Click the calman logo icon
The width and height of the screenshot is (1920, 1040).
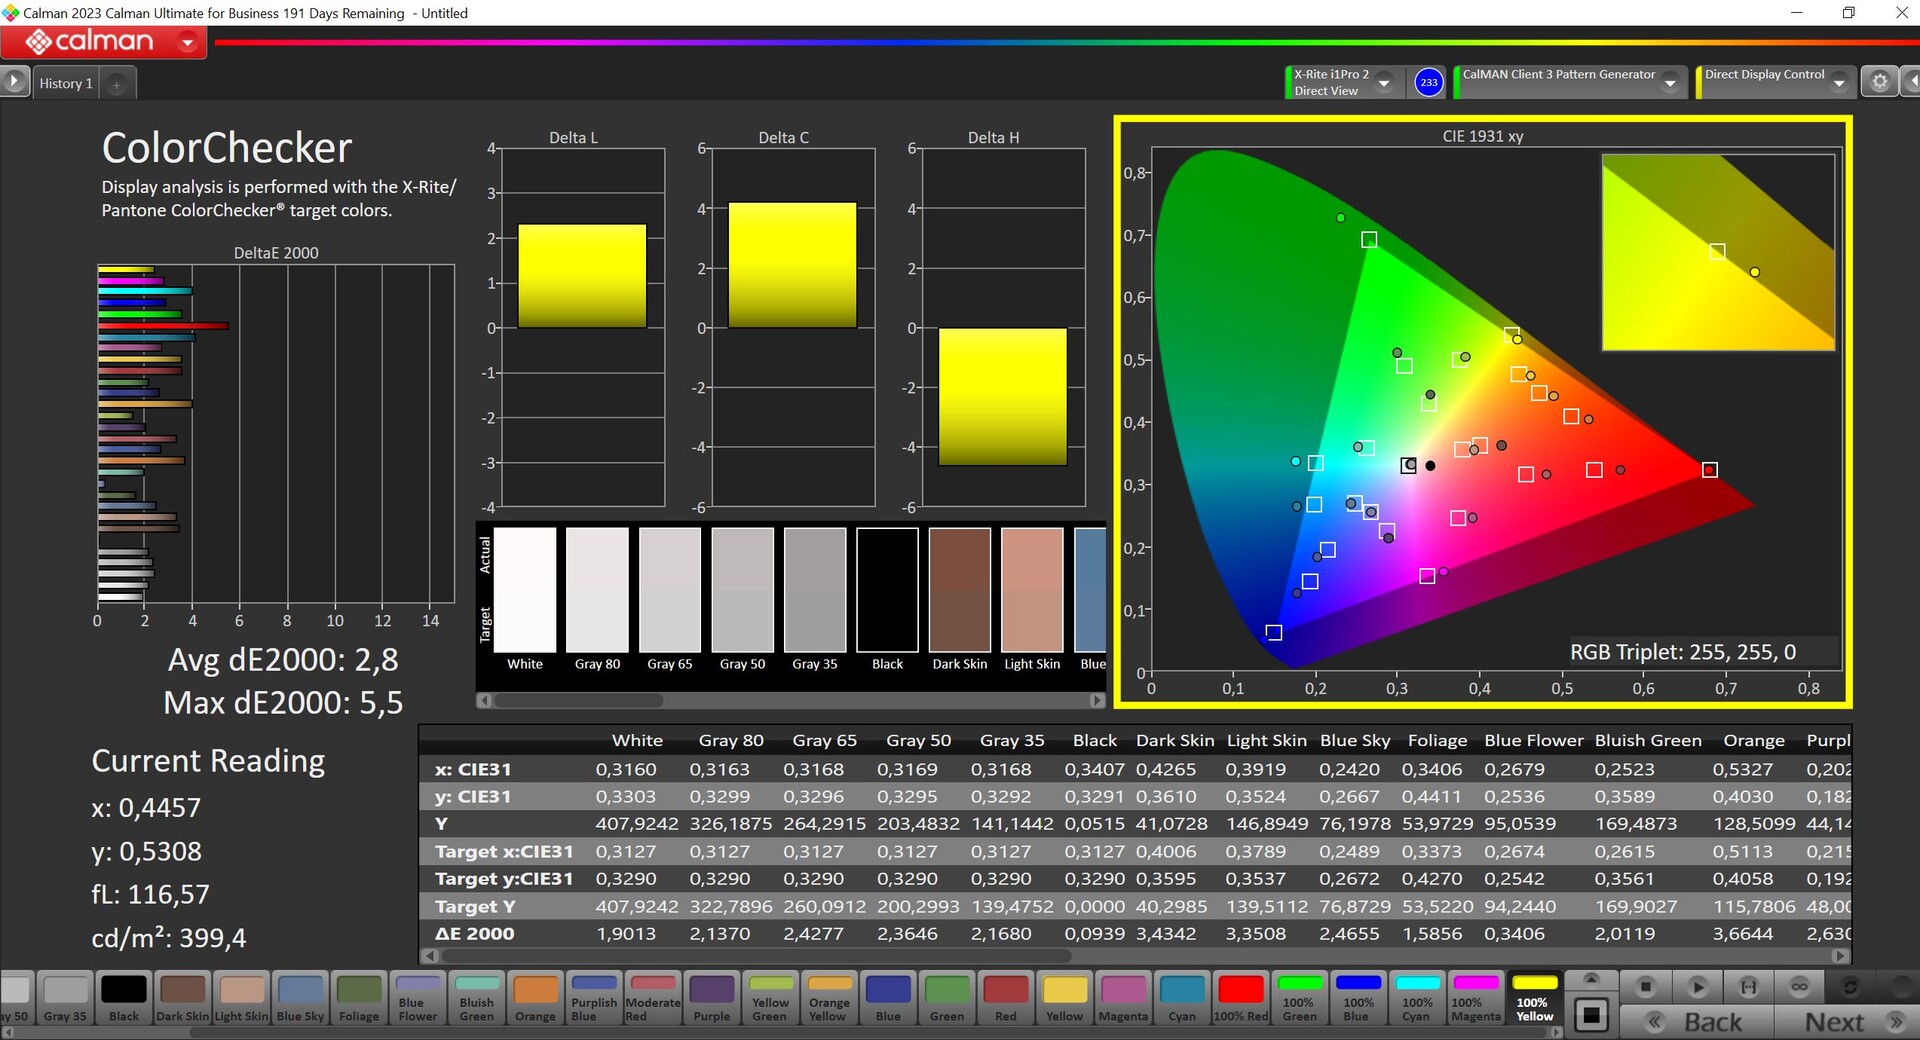(x=39, y=41)
